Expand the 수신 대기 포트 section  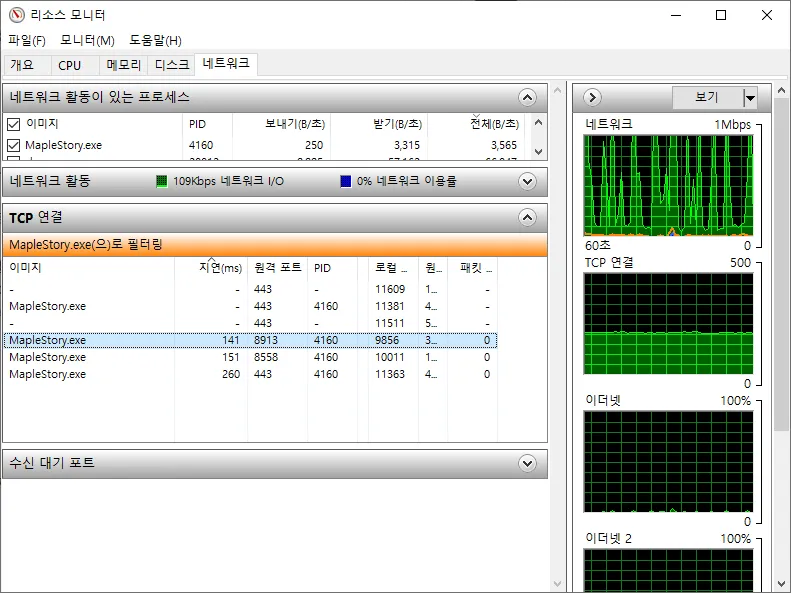click(x=527, y=463)
